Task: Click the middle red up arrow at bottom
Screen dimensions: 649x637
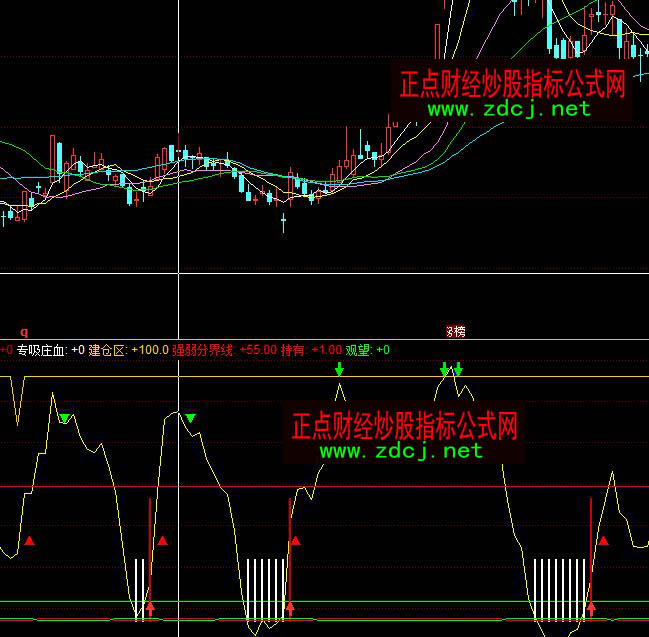Action: (290, 606)
